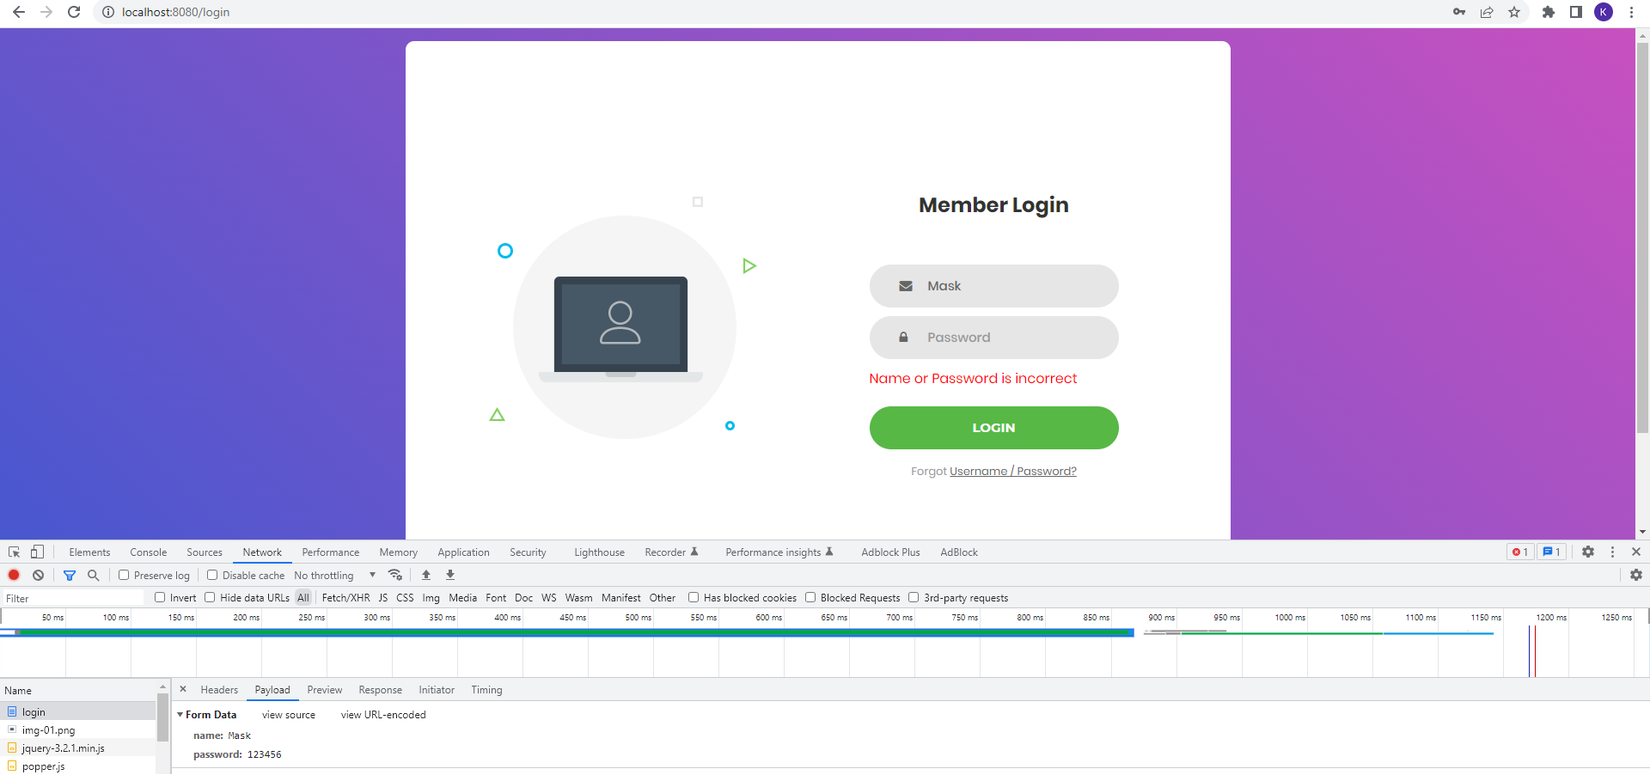Activate the inspect element picker in DevTools

[14, 552]
